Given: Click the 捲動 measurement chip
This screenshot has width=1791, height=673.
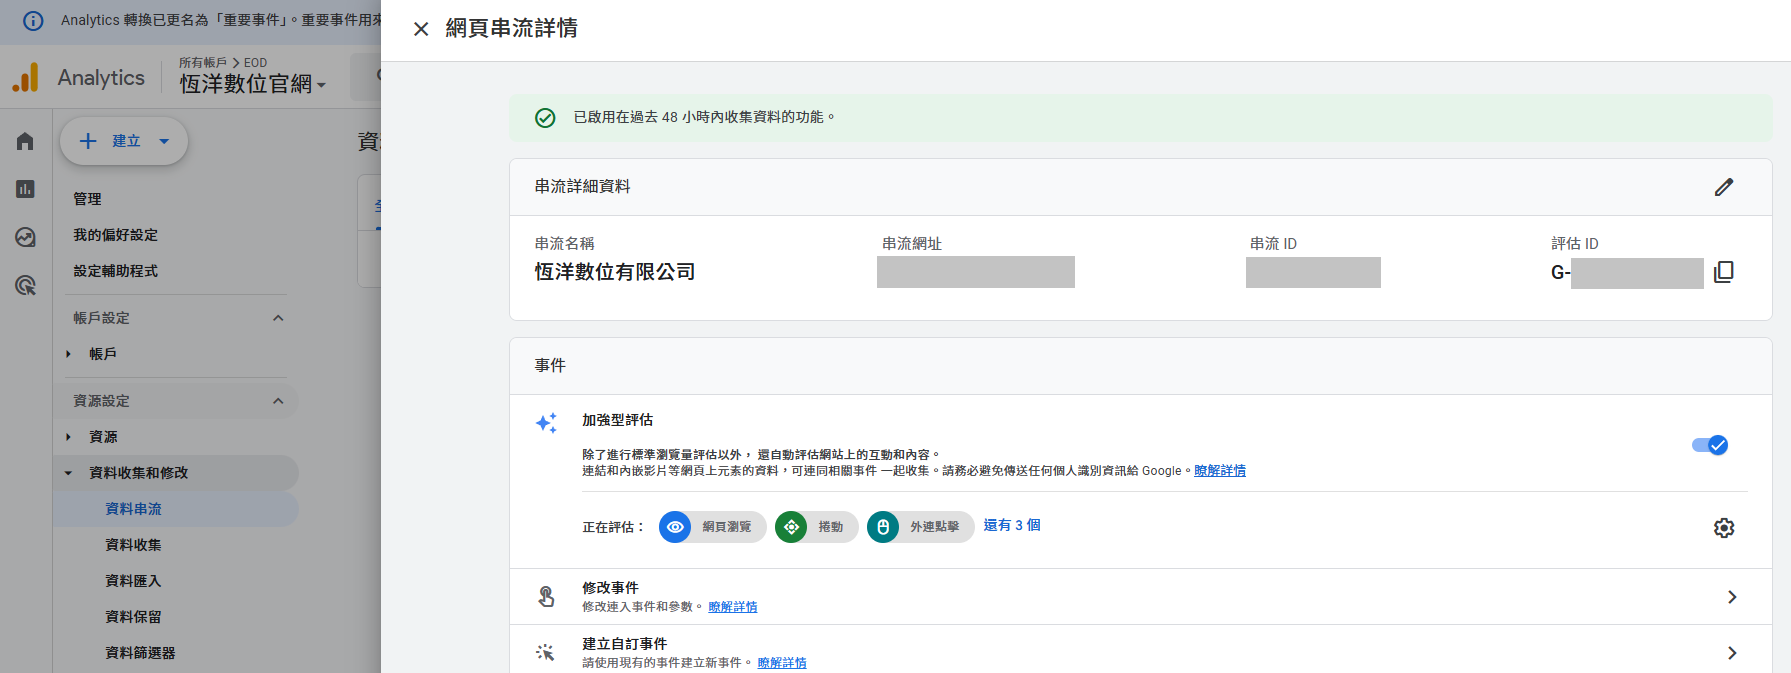Looking at the screenshot, I should tap(817, 527).
